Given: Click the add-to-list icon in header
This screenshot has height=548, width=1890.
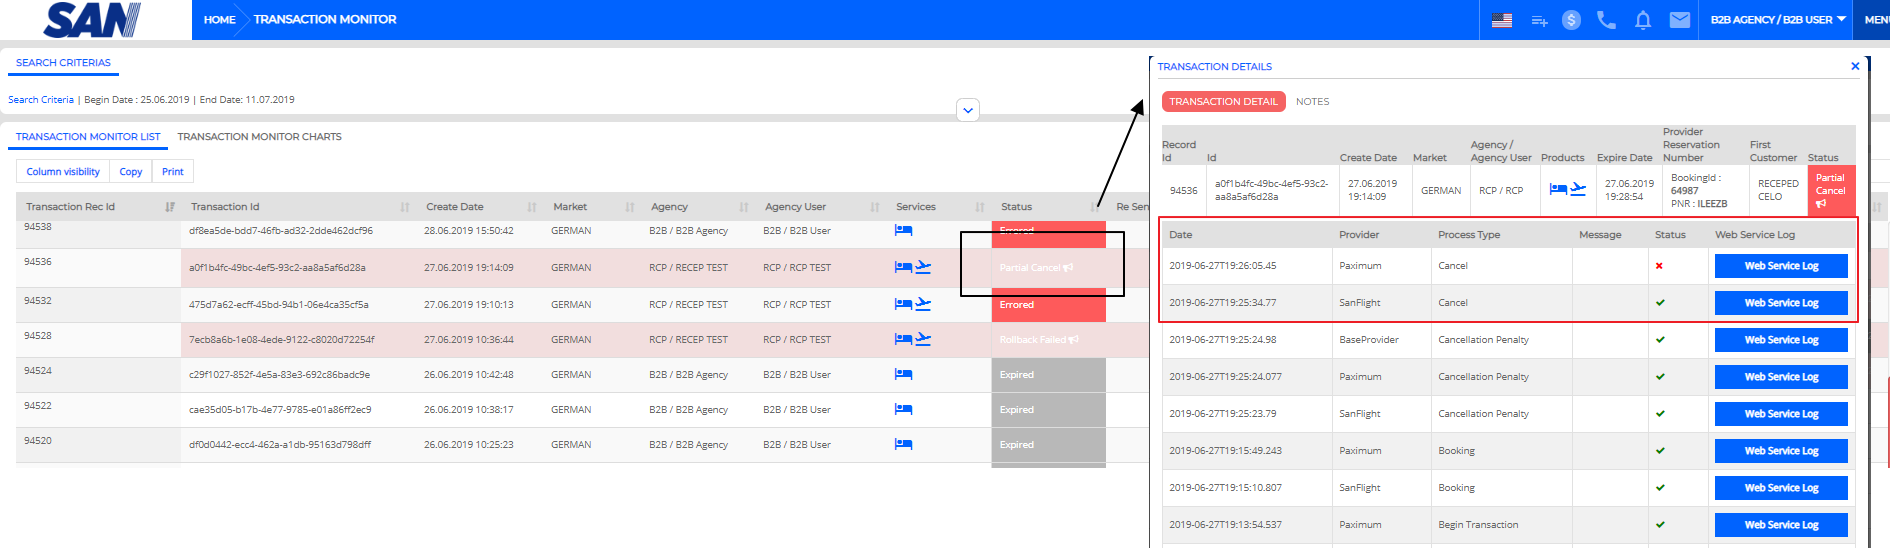Looking at the screenshot, I should 1539,20.
